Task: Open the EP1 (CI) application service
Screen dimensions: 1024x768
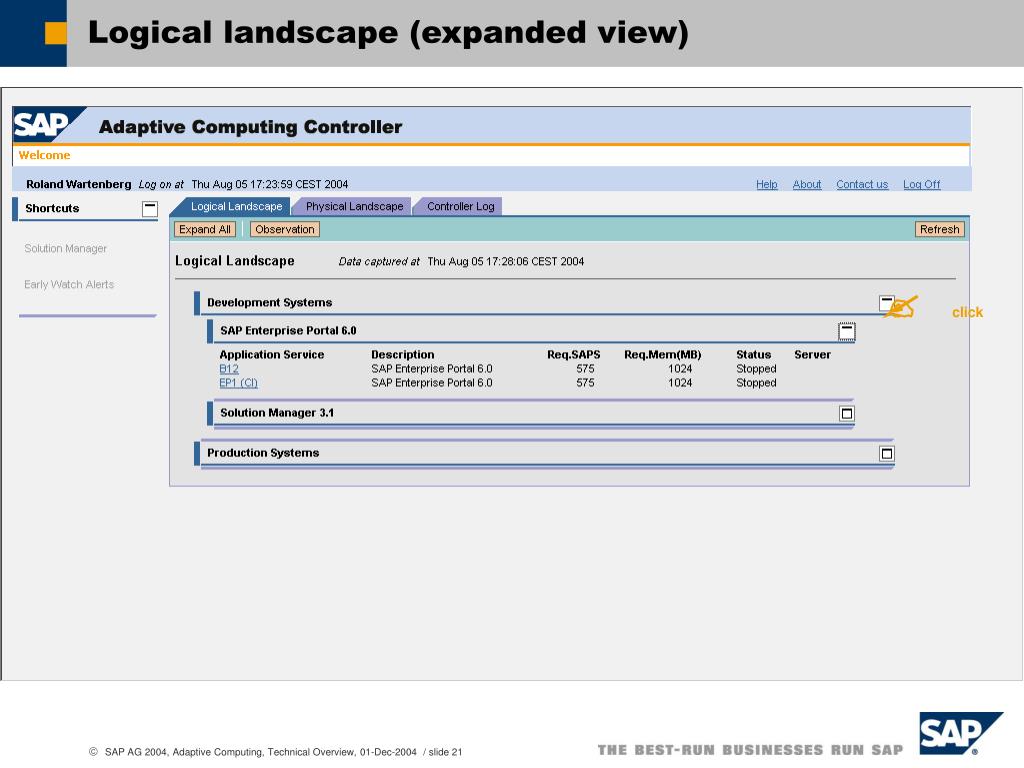Action: click(x=238, y=383)
